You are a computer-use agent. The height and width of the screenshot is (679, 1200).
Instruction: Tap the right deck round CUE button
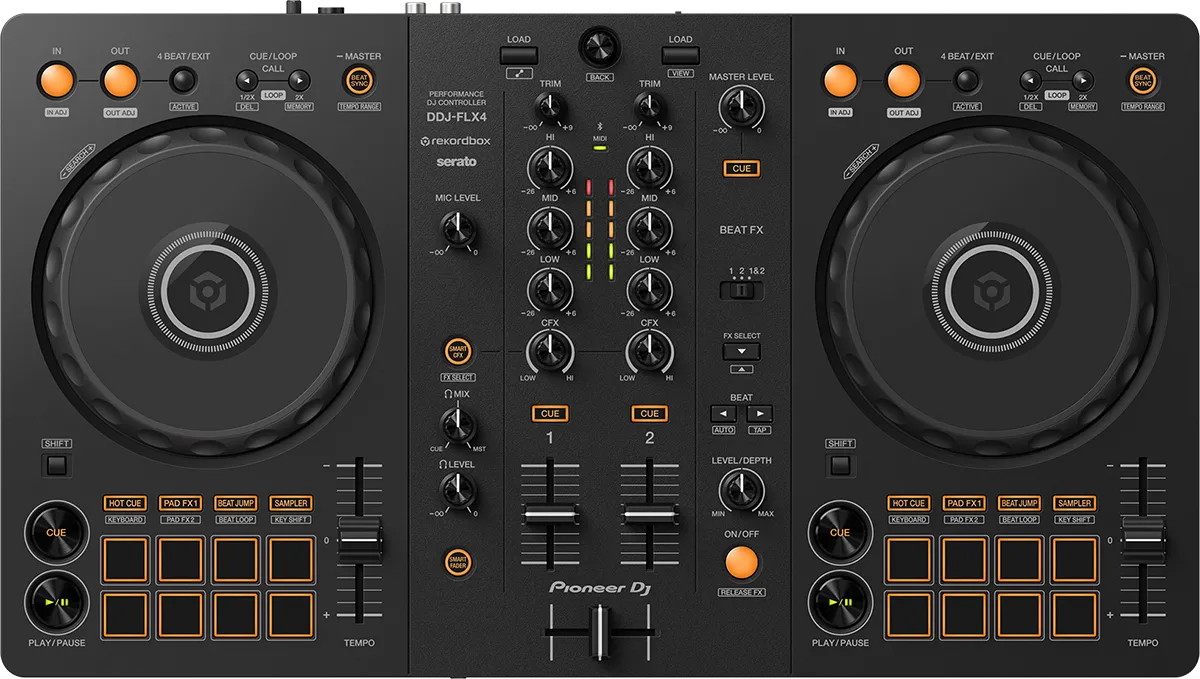coord(840,532)
